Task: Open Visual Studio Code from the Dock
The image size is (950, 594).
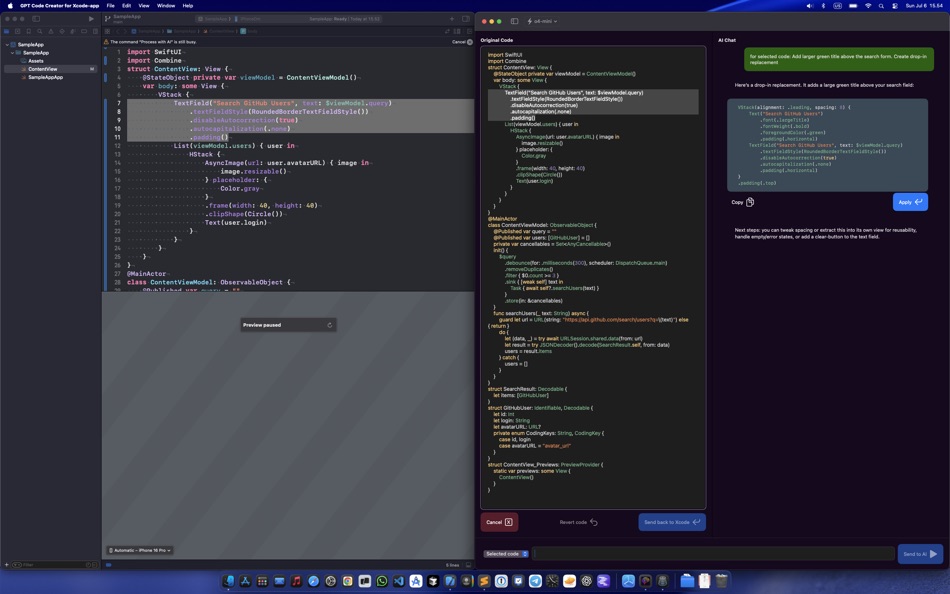Action: coord(399,581)
